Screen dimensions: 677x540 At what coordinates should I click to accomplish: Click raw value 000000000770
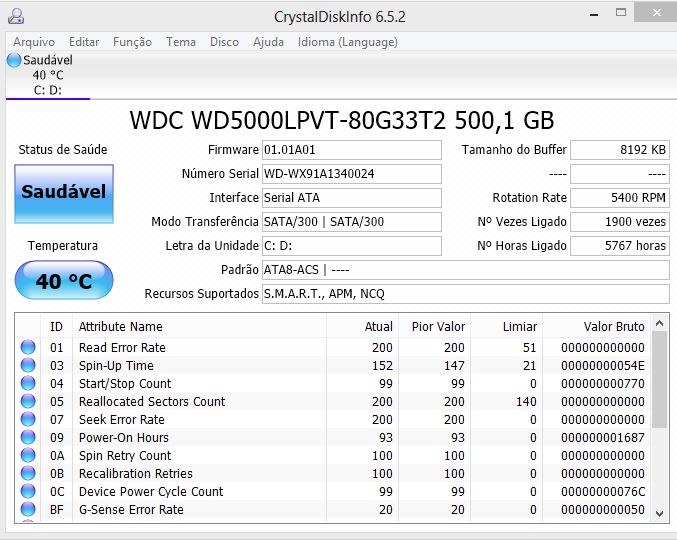603,383
